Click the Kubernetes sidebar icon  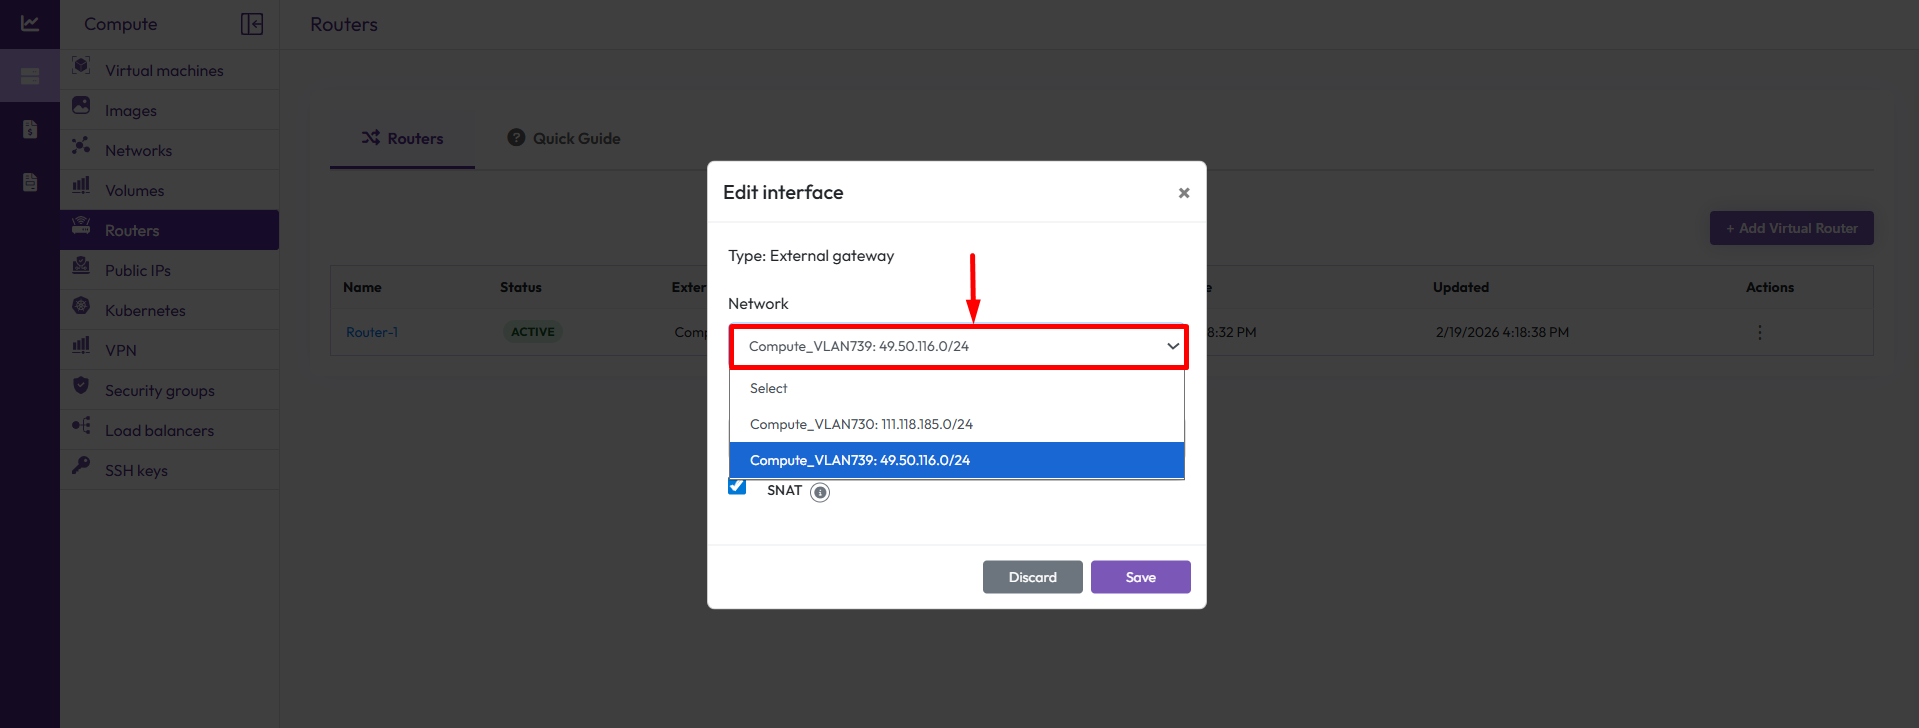82,306
